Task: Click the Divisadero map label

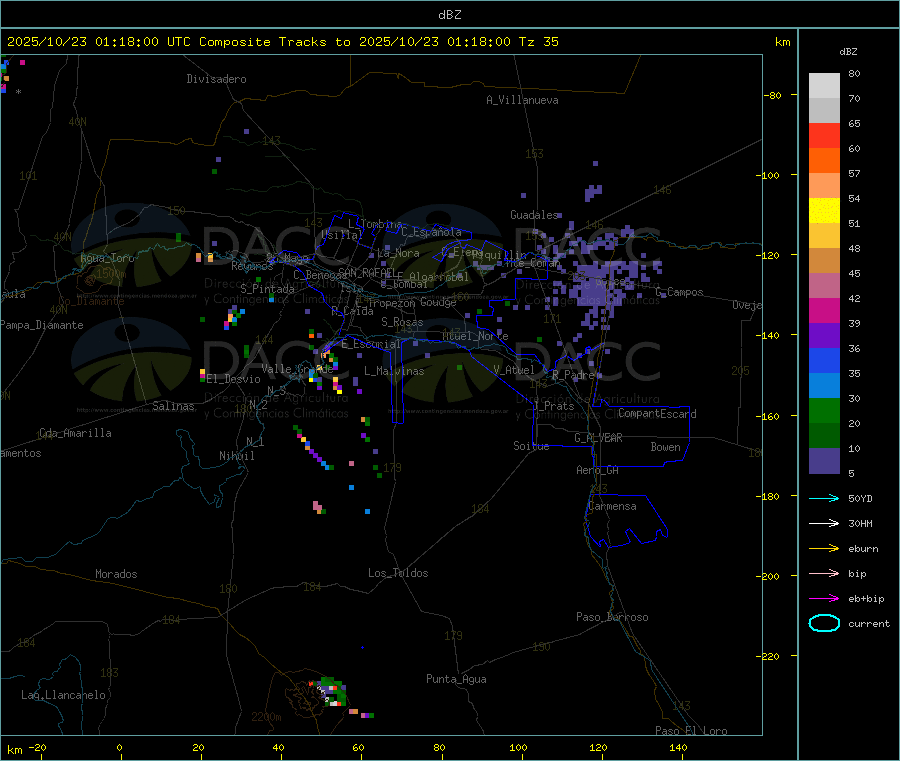Action: pos(216,79)
